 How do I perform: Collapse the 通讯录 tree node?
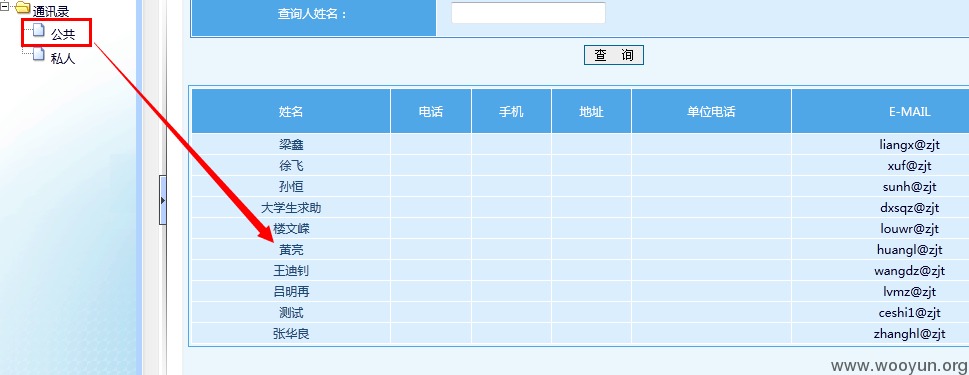coord(4,7)
